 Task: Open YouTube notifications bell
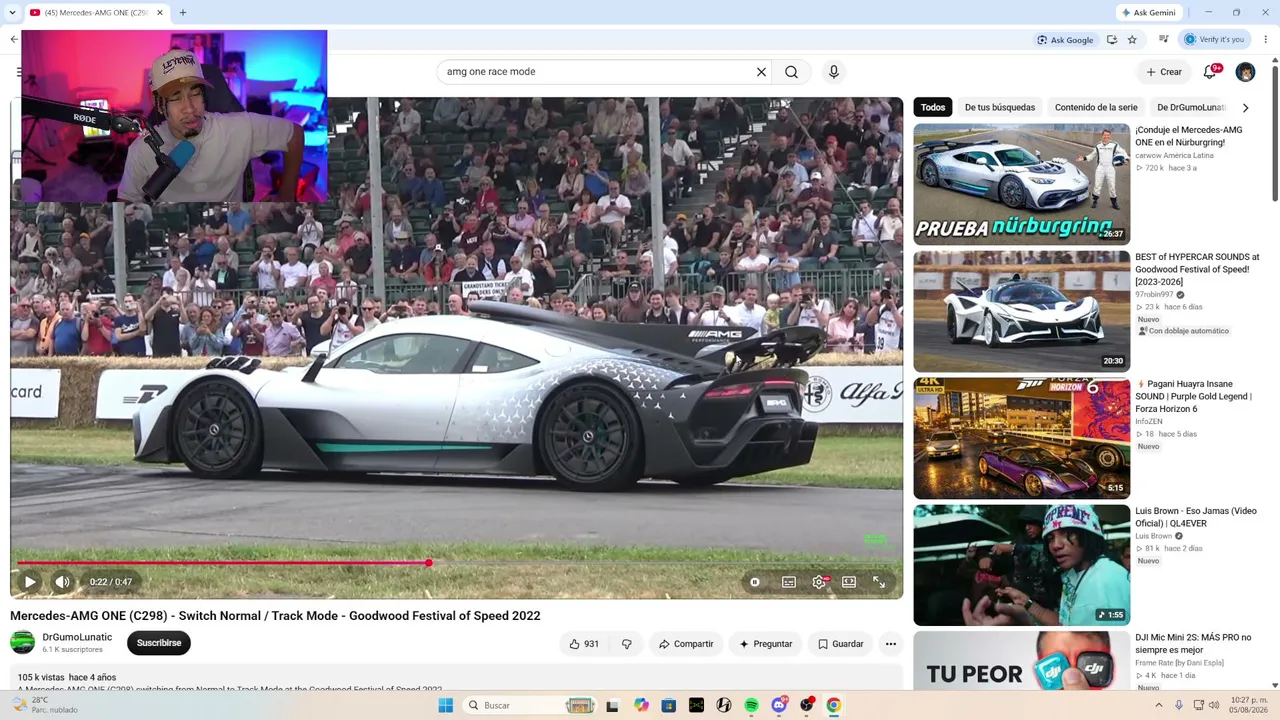[1210, 72]
